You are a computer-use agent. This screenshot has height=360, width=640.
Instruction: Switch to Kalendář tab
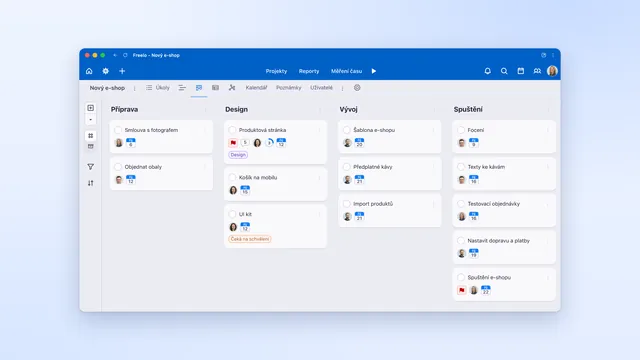[256, 88]
